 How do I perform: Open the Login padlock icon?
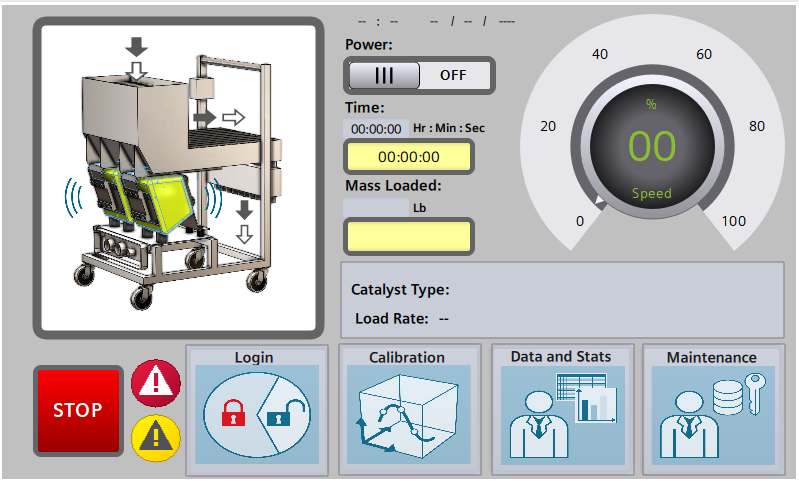click(x=257, y=414)
